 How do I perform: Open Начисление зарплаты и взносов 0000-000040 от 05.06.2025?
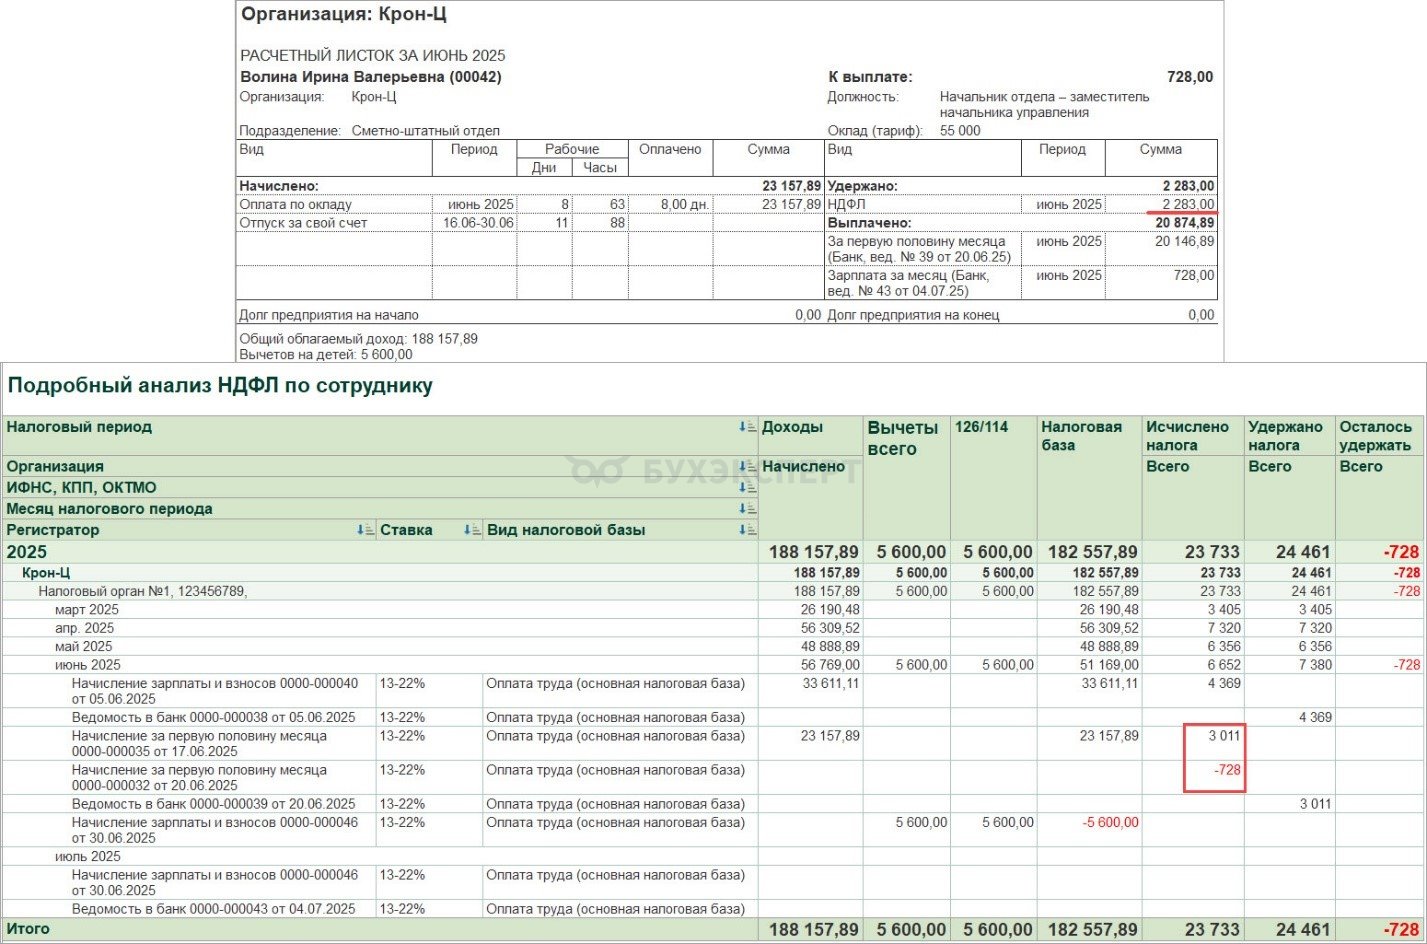(x=215, y=691)
